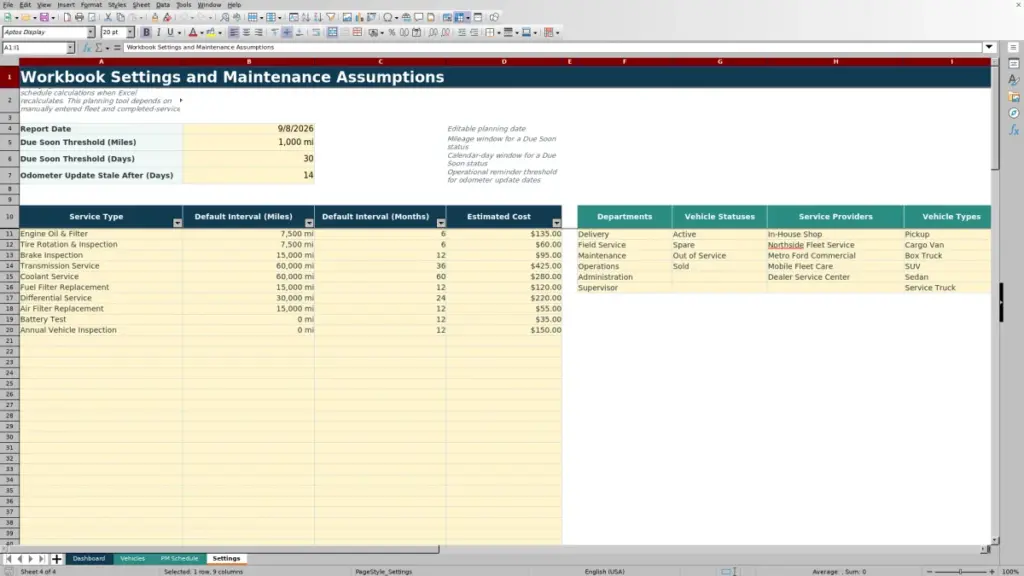Open the Sheet menu
Screen dimensions: 1024x576
click(141, 5)
